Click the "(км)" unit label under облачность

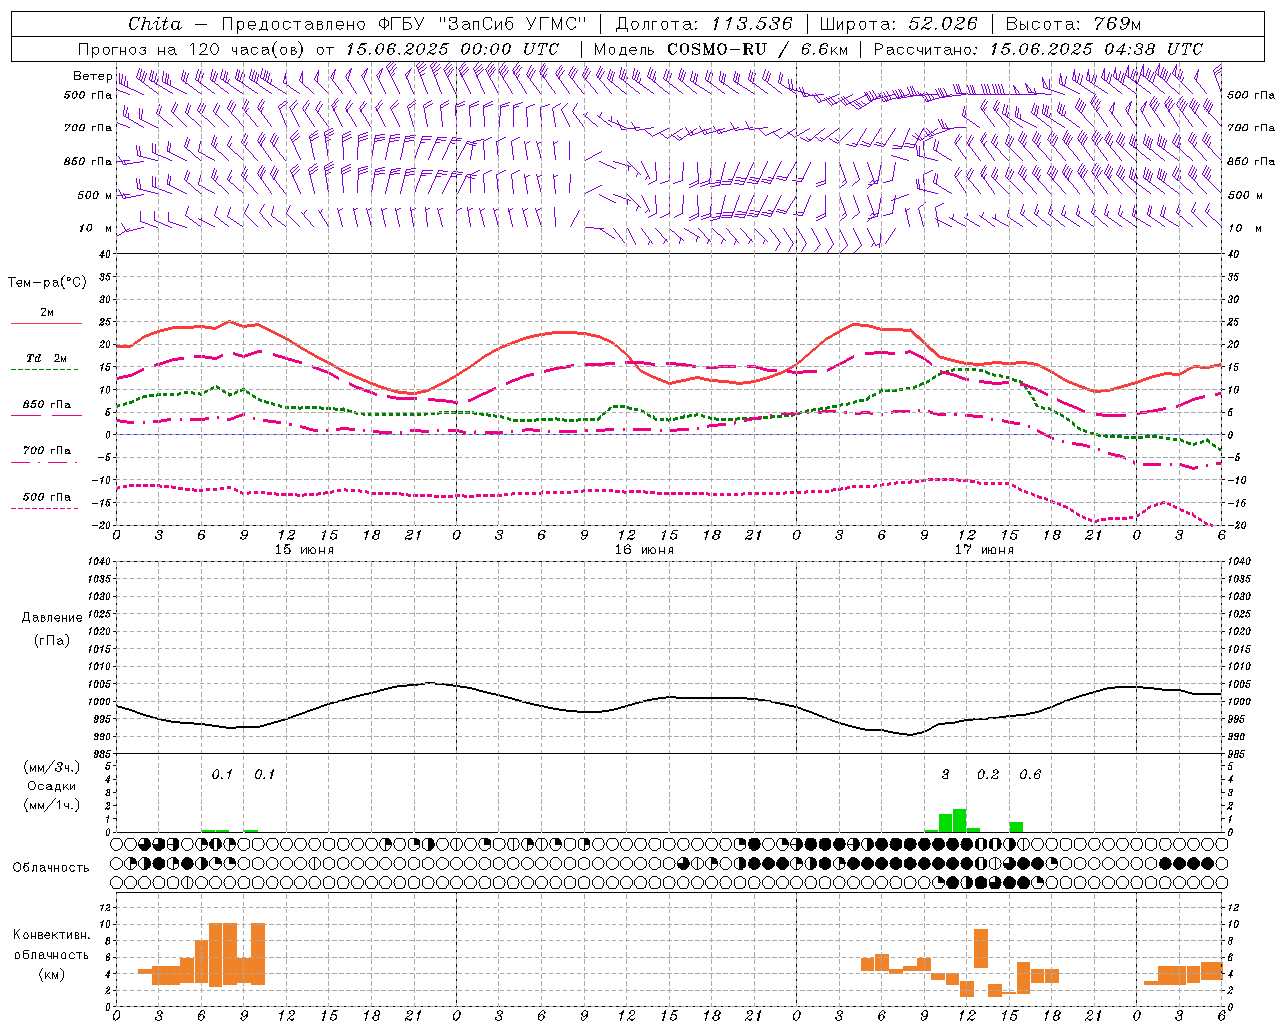click(x=51, y=974)
